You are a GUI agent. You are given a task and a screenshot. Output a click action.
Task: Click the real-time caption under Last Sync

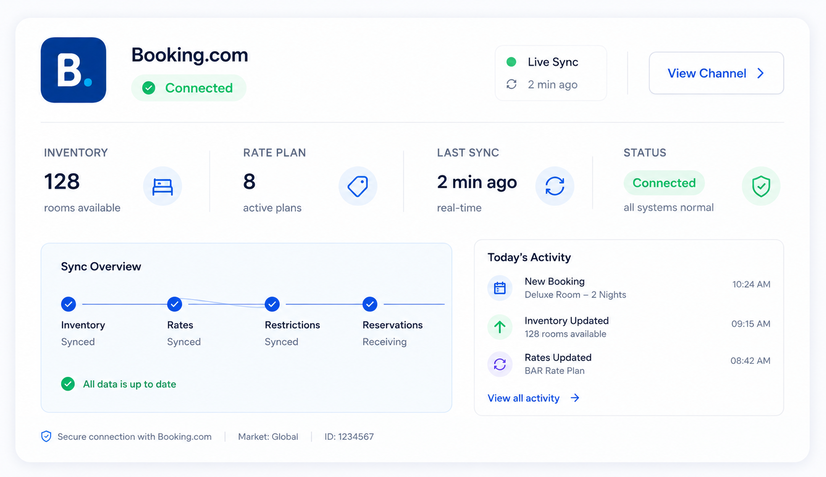(459, 208)
